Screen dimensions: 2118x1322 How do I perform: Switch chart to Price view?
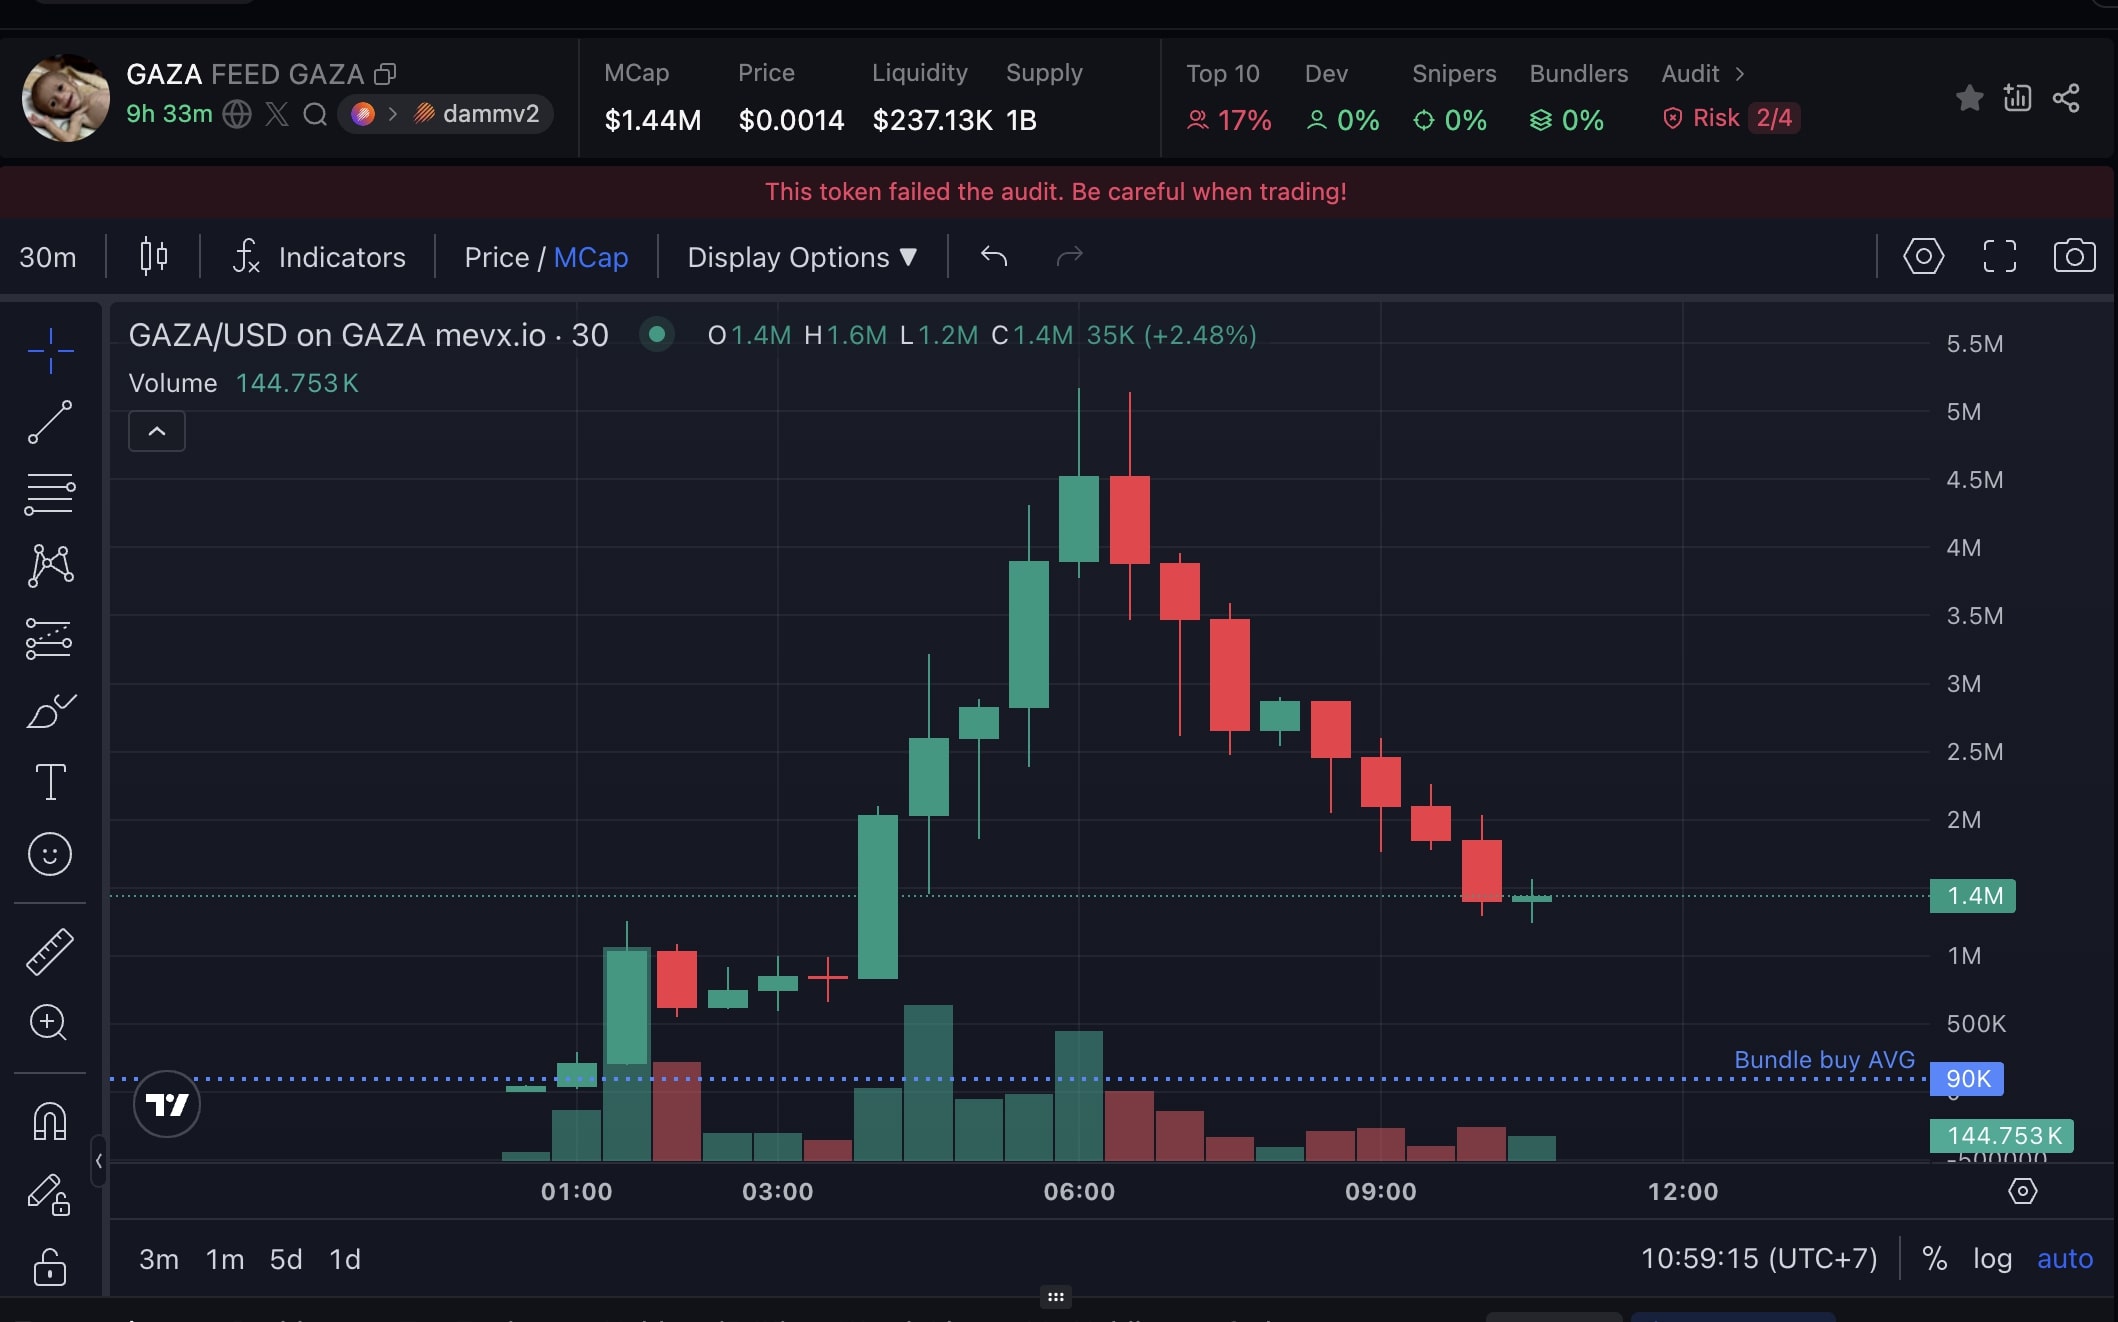pos(496,257)
